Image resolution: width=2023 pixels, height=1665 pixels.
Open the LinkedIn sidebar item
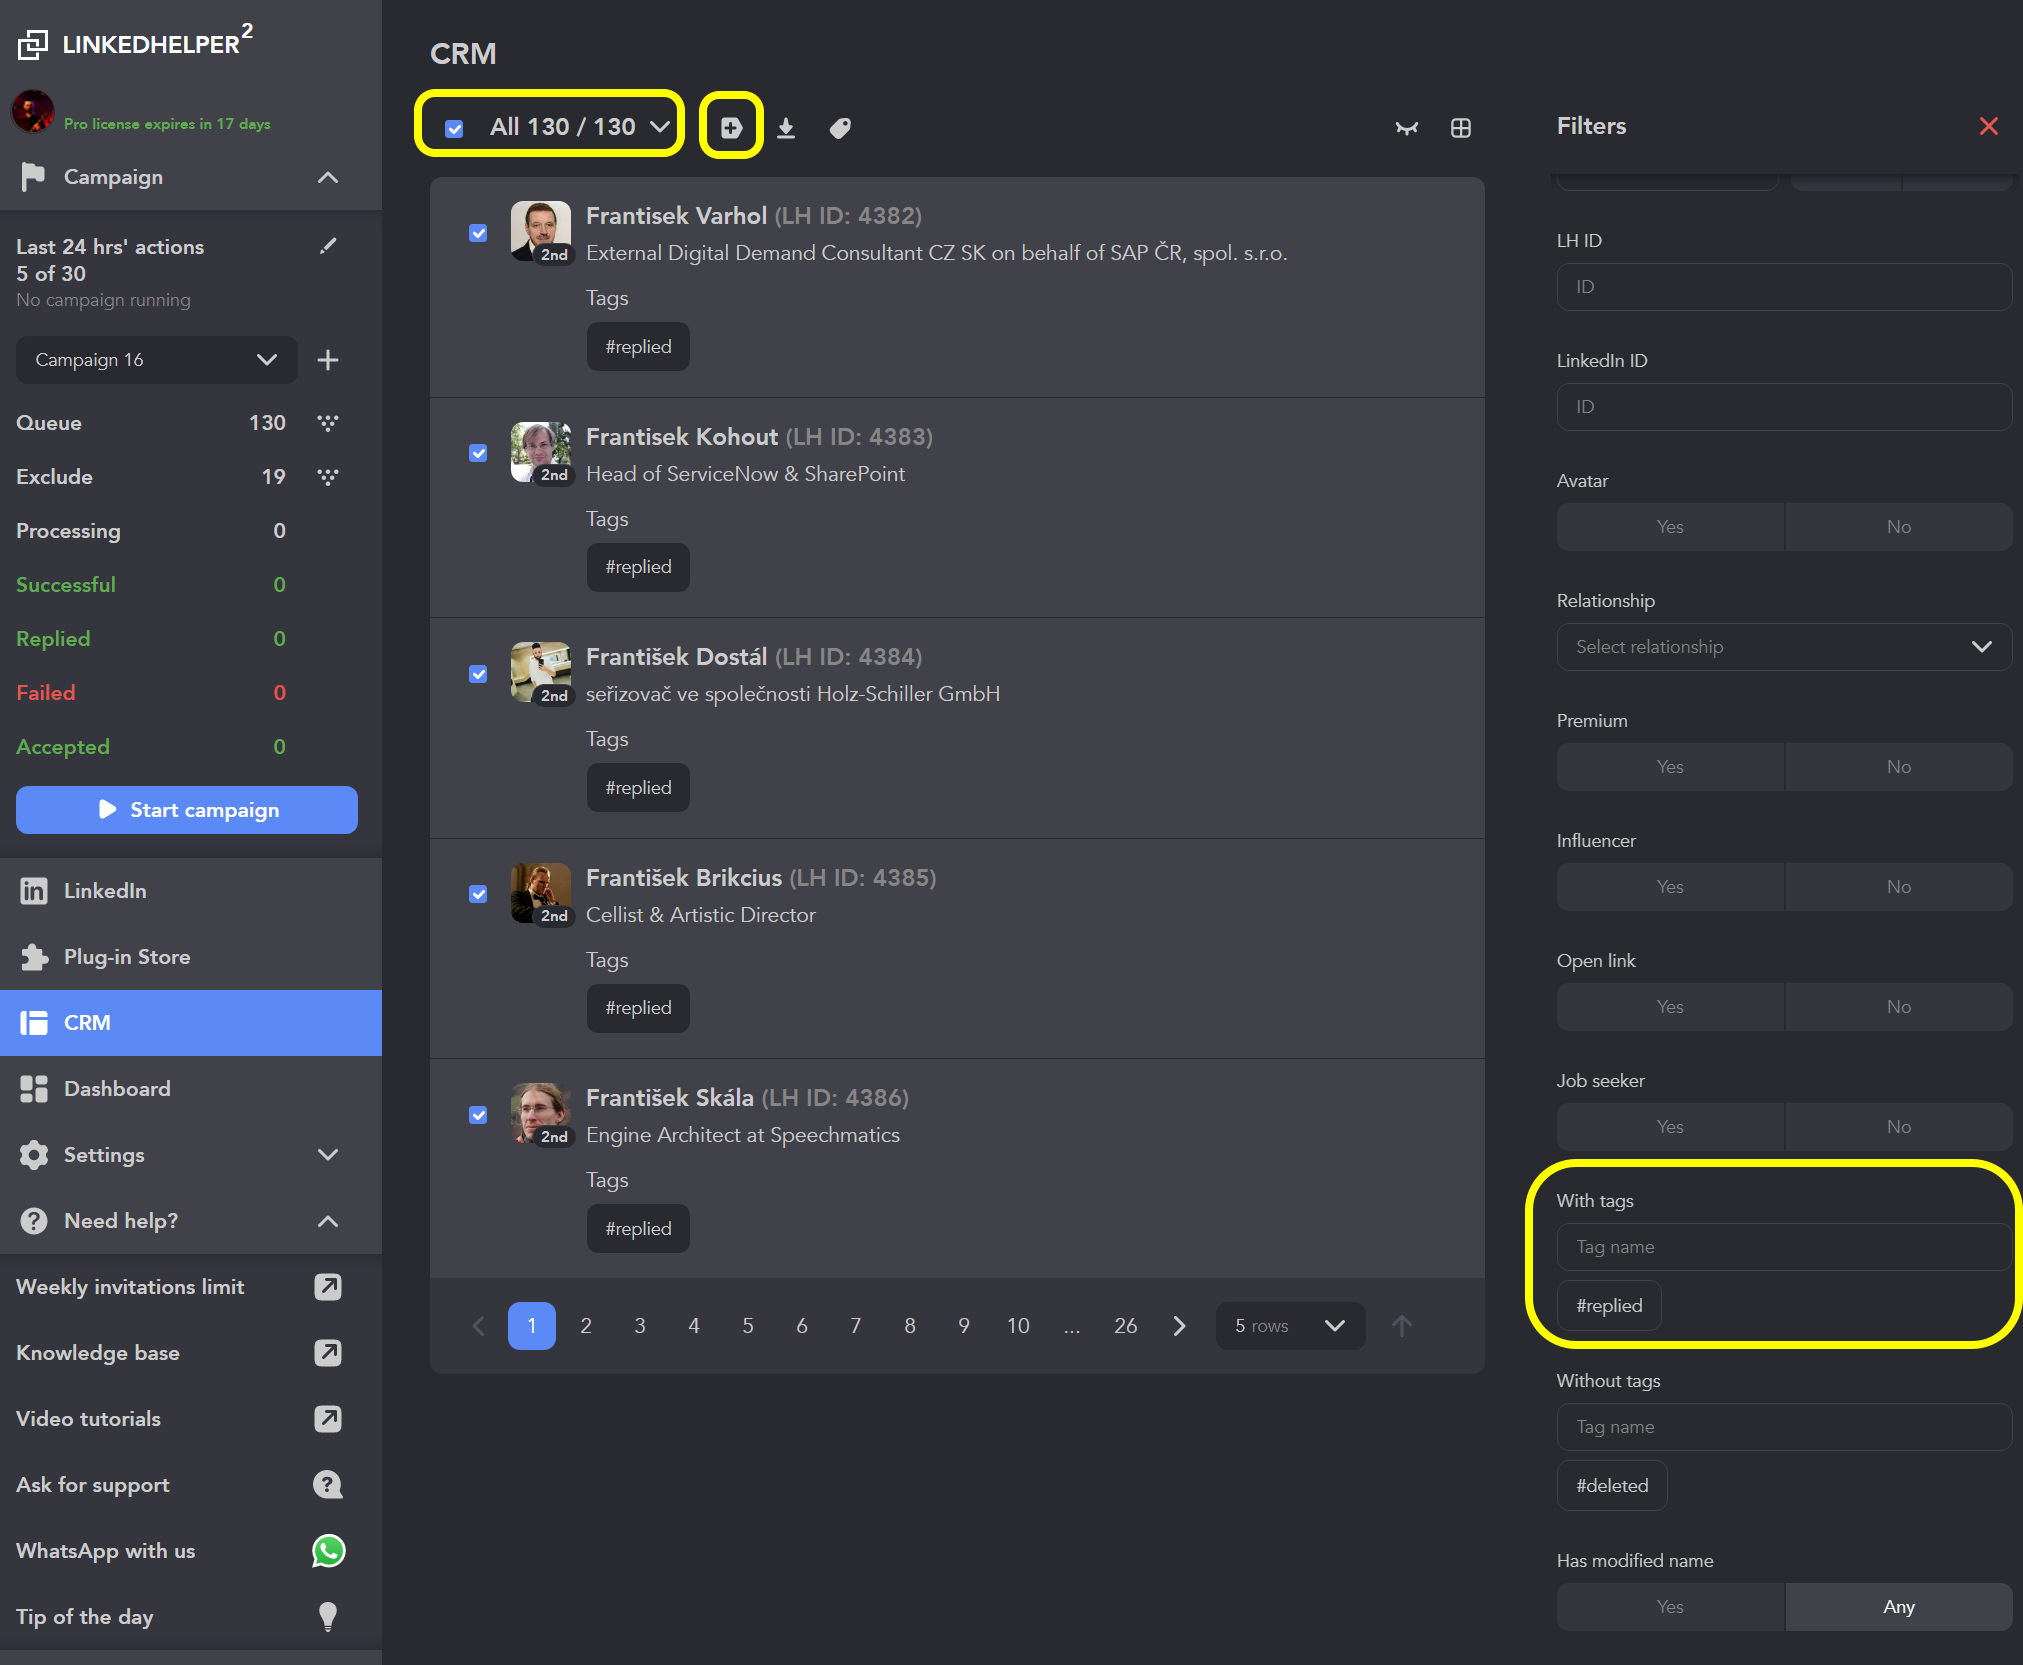click(x=191, y=891)
